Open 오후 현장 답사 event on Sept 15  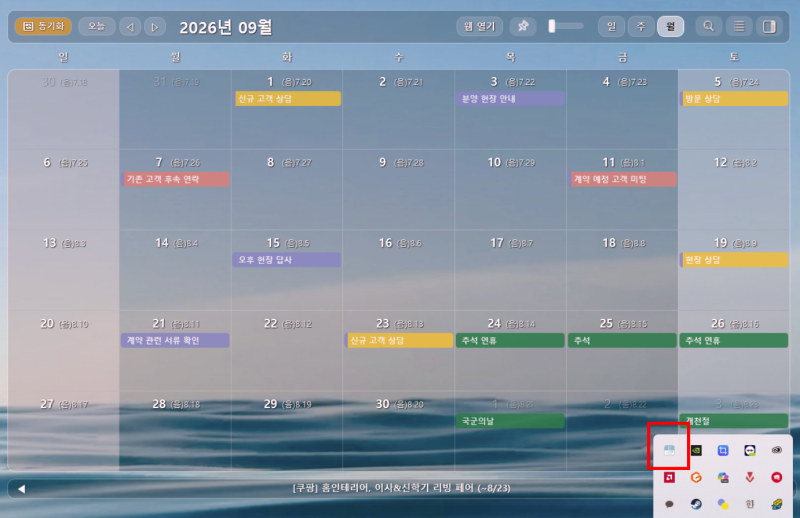[287, 260]
